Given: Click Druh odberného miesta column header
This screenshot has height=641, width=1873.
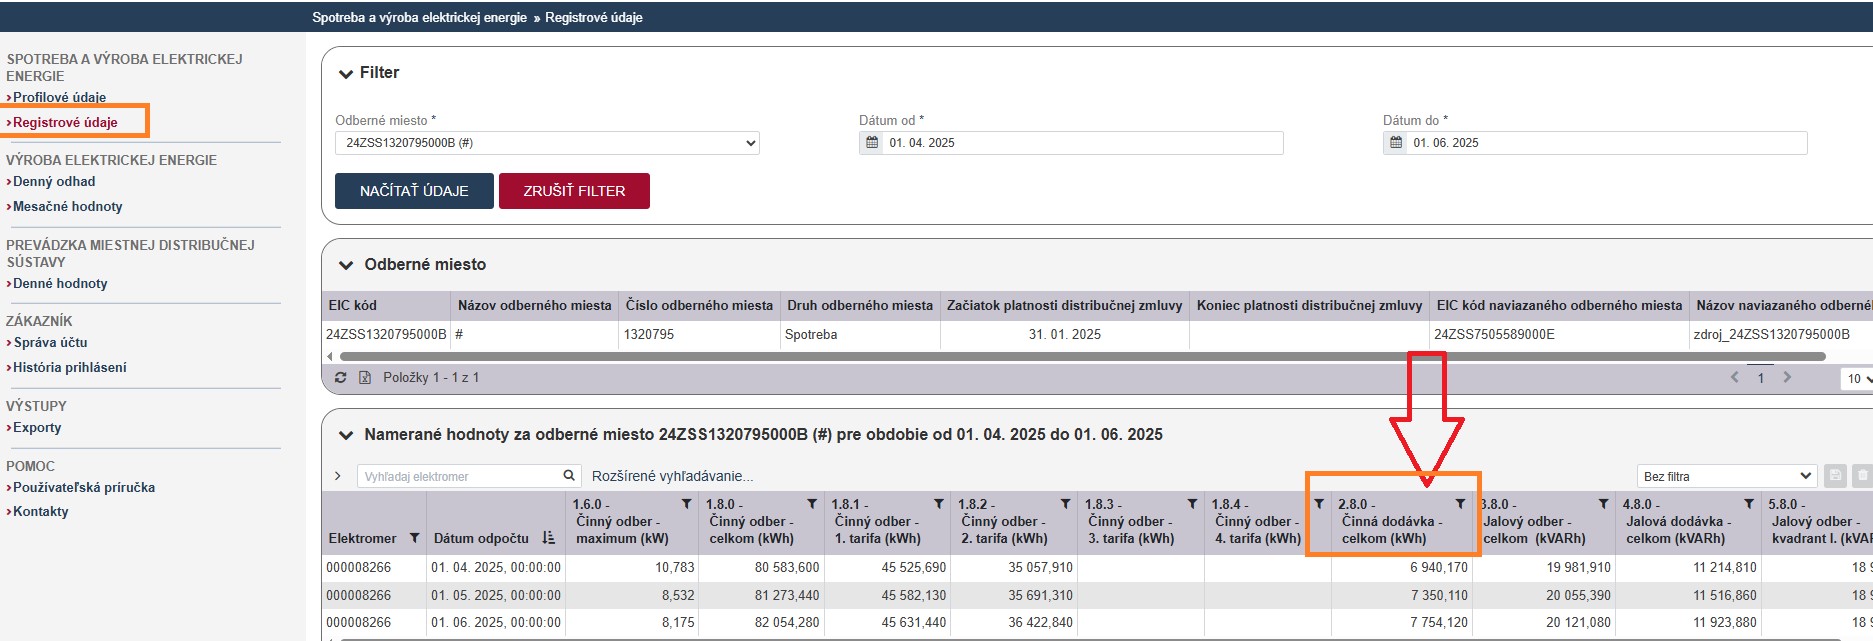Looking at the screenshot, I should point(860,305).
